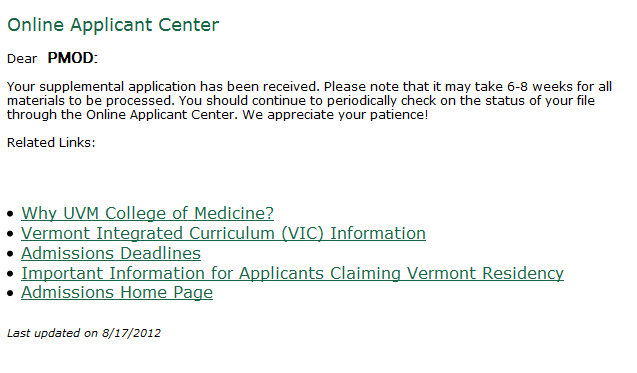Click the bullet beside Important Information for Applicants

coord(11,273)
